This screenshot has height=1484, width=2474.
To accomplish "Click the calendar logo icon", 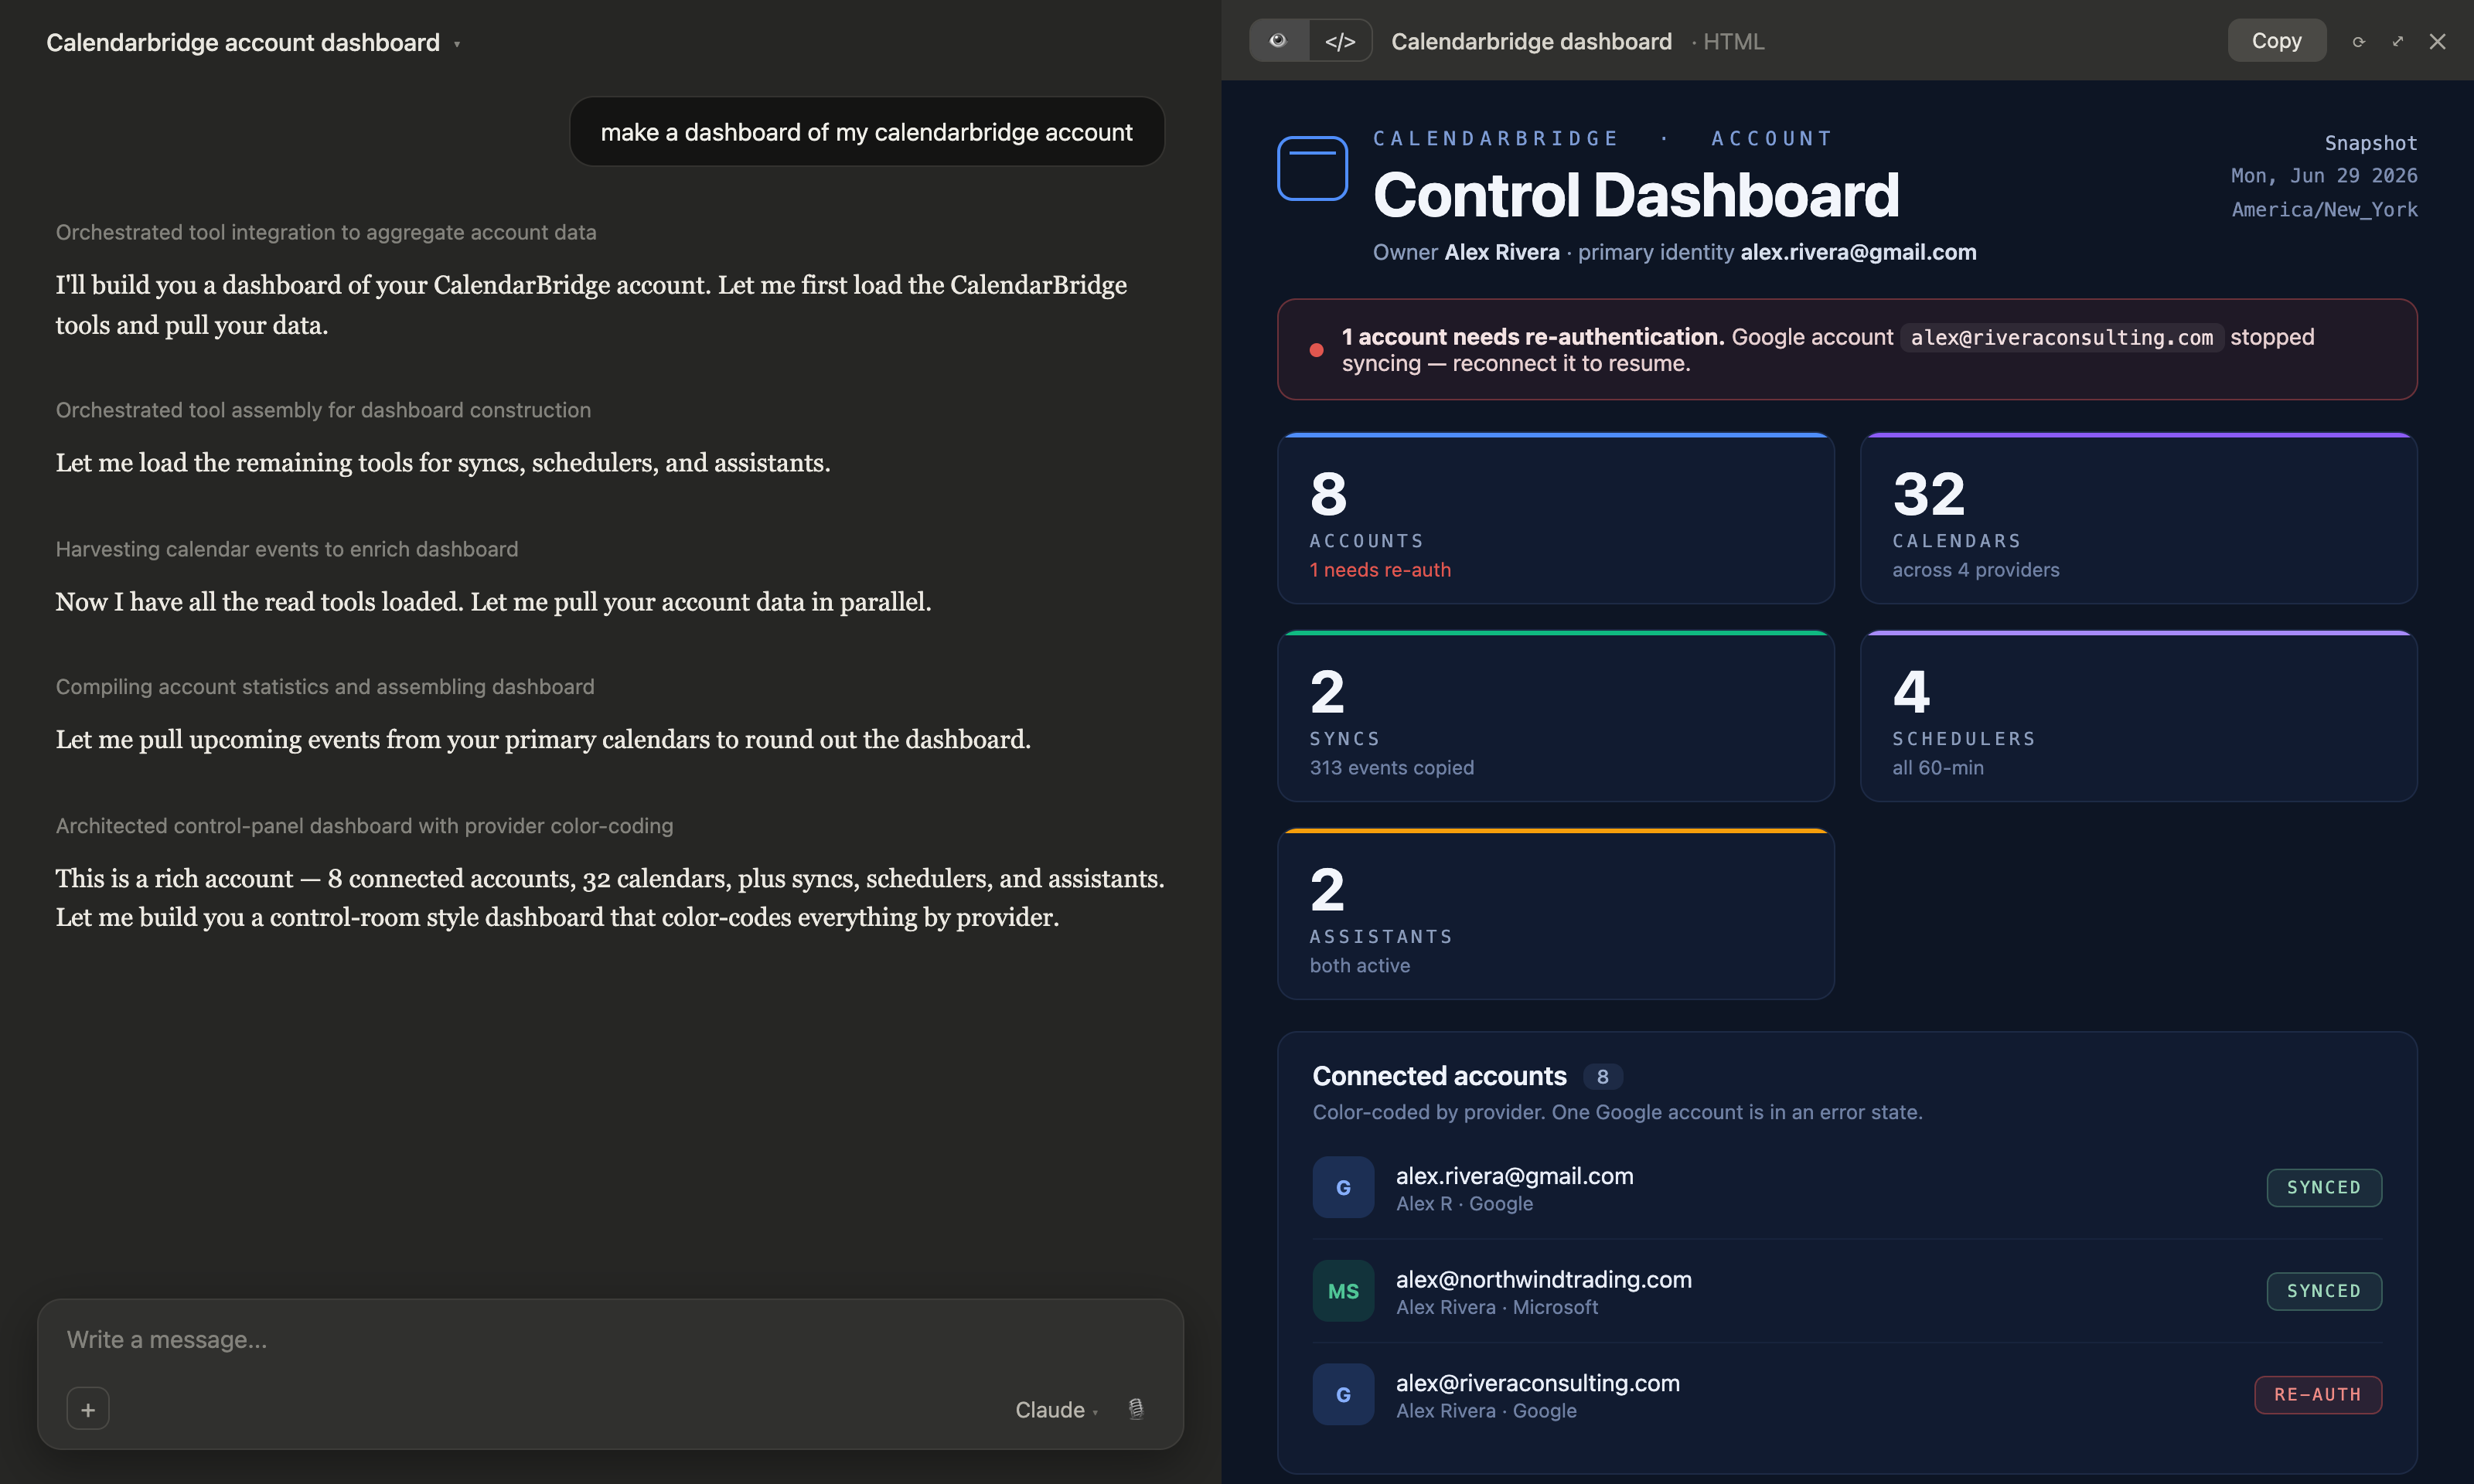I will click(x=1312, y=168).
